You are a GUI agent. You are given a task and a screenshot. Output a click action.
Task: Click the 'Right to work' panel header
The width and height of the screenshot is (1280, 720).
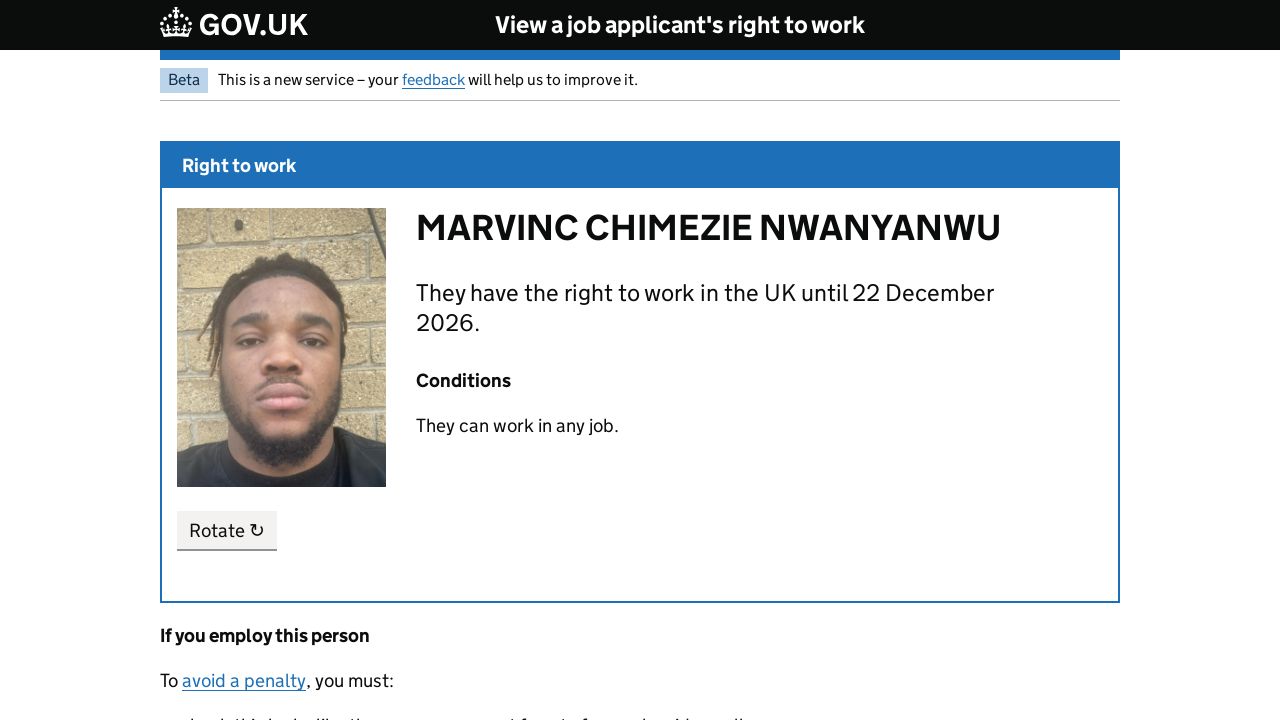click(x=239, y=166)
